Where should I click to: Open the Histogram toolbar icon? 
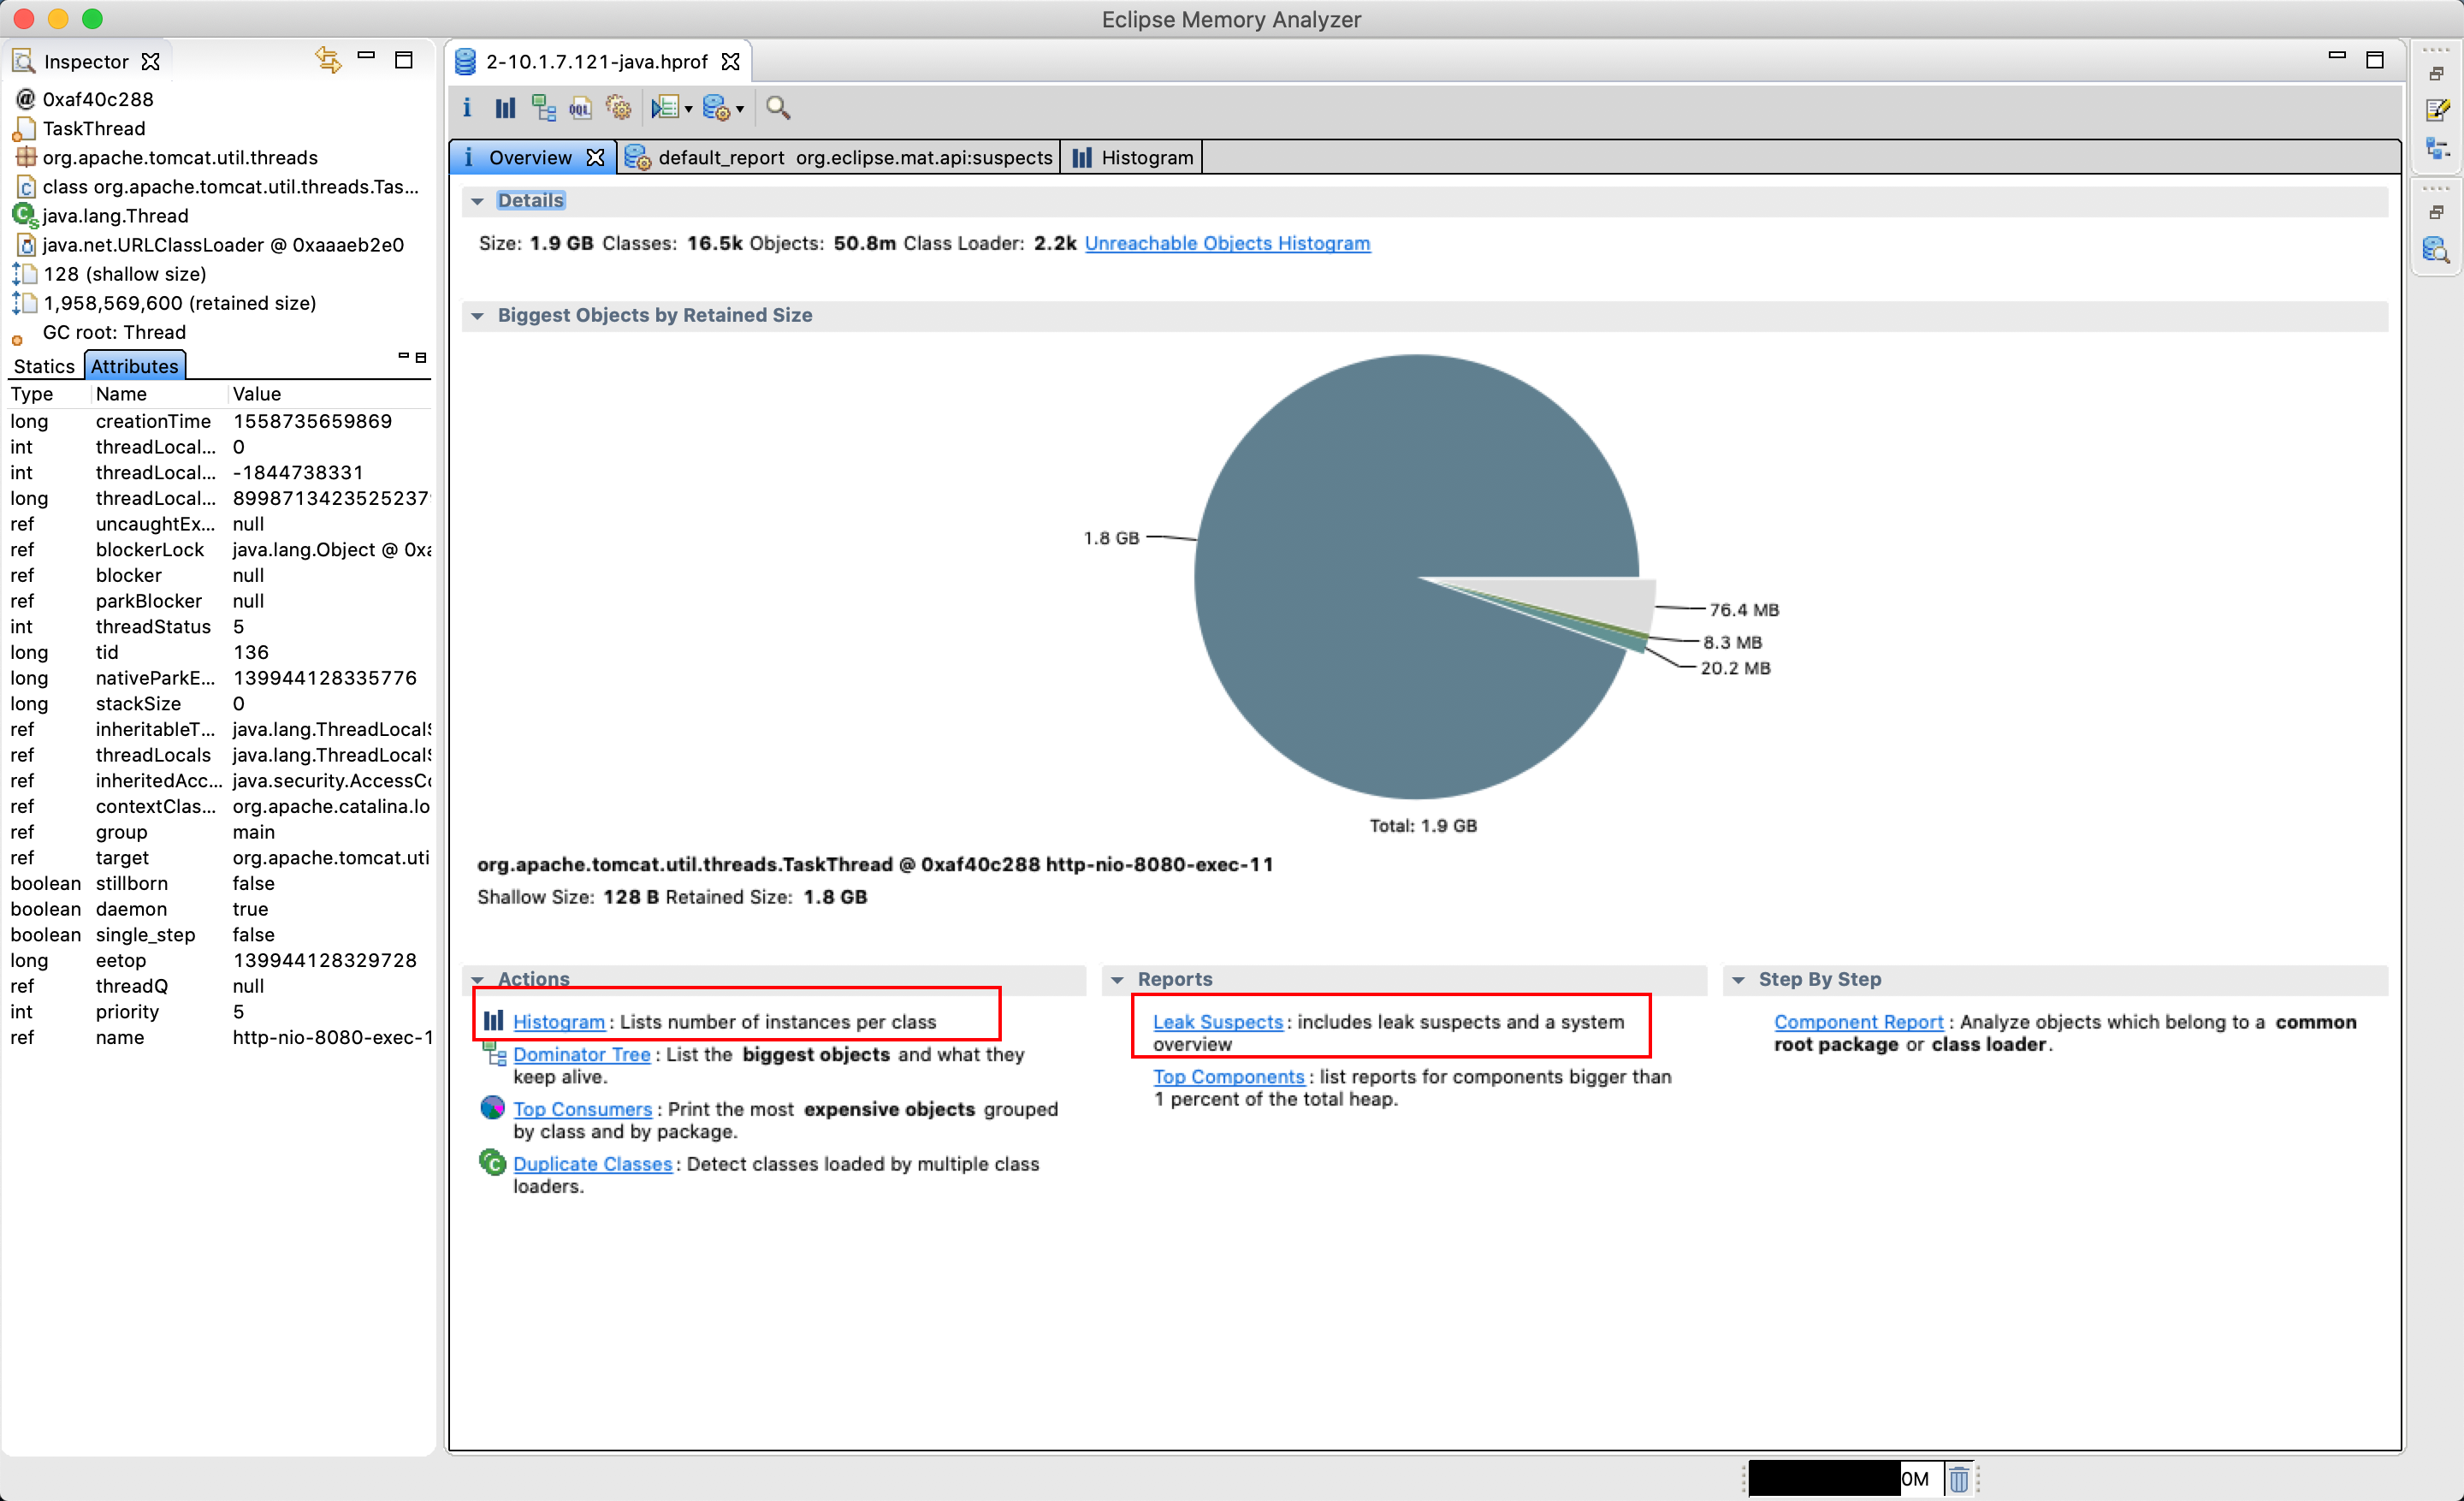click(505, 108)
